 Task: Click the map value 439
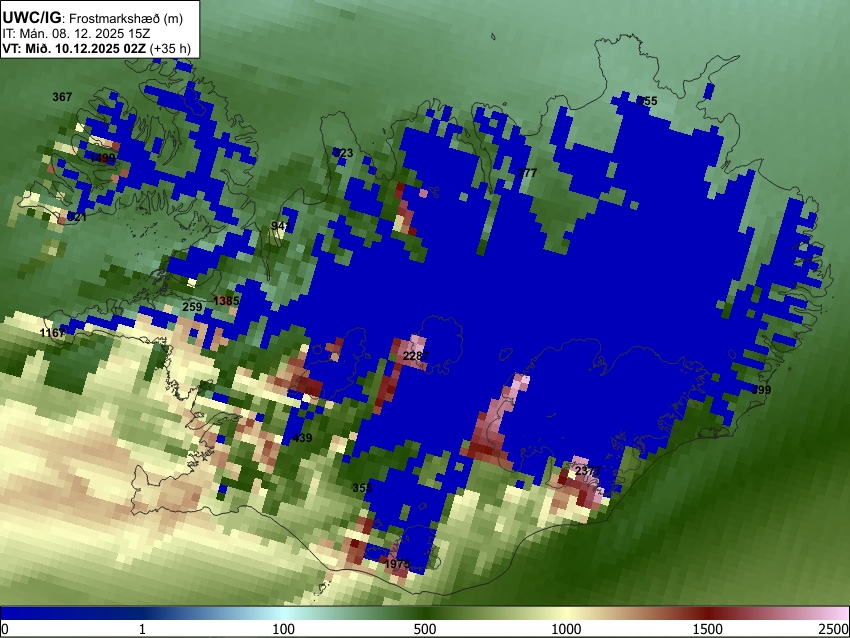tap(302, 437)
